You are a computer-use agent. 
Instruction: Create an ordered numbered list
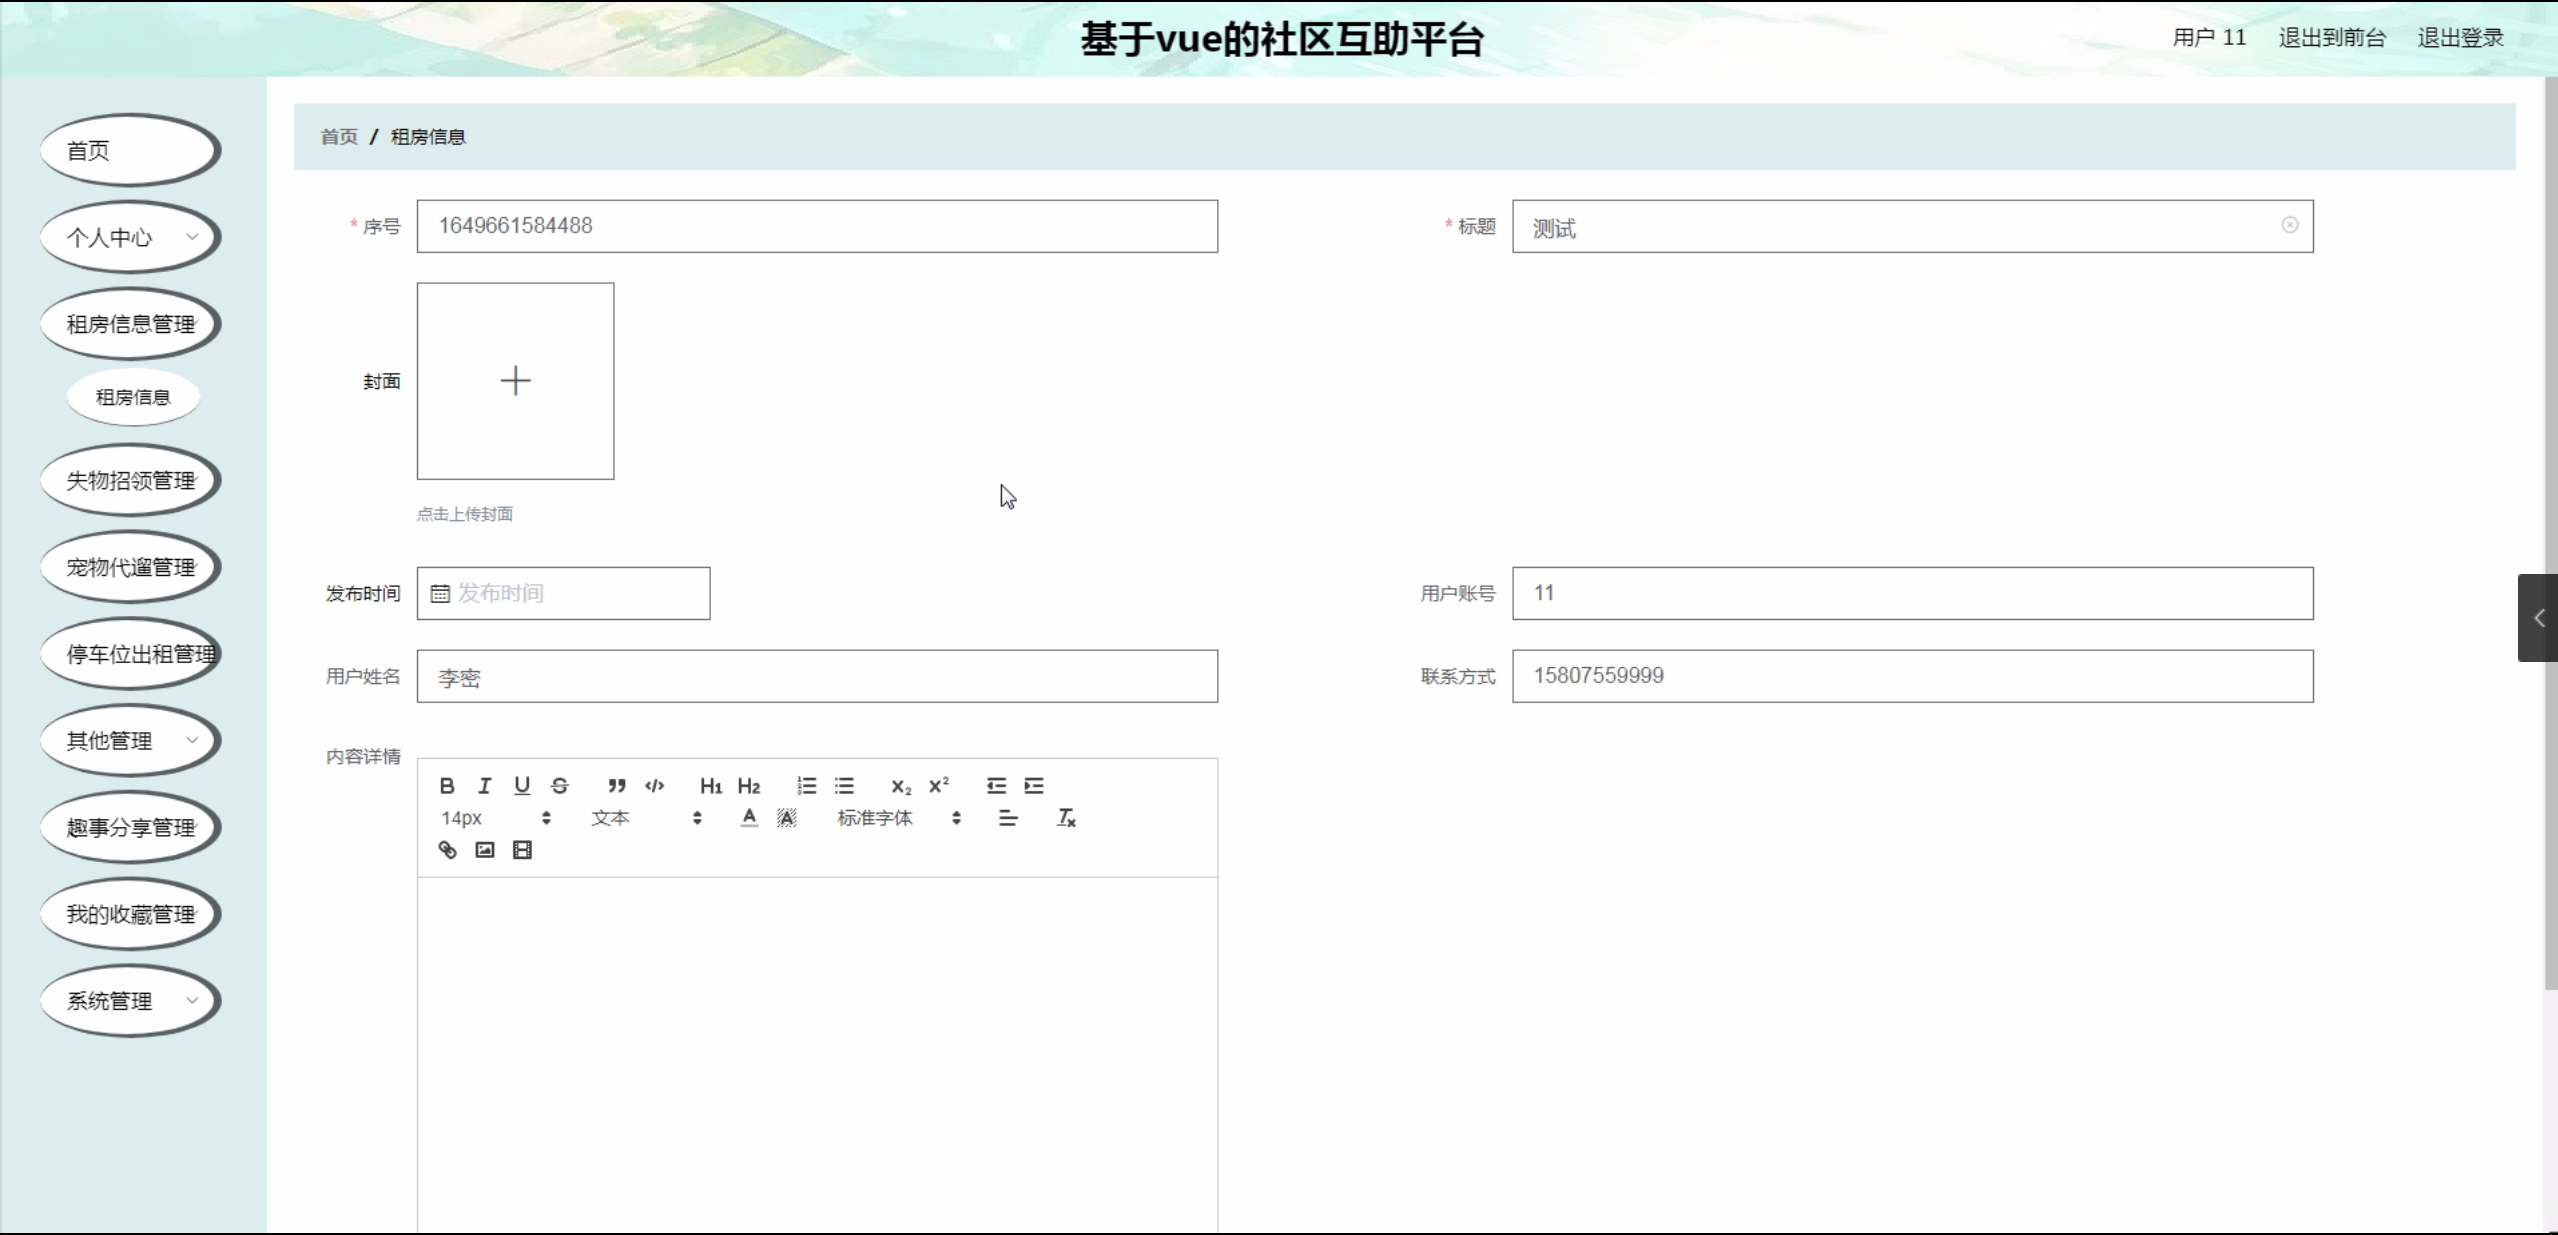tap(806, 786)
